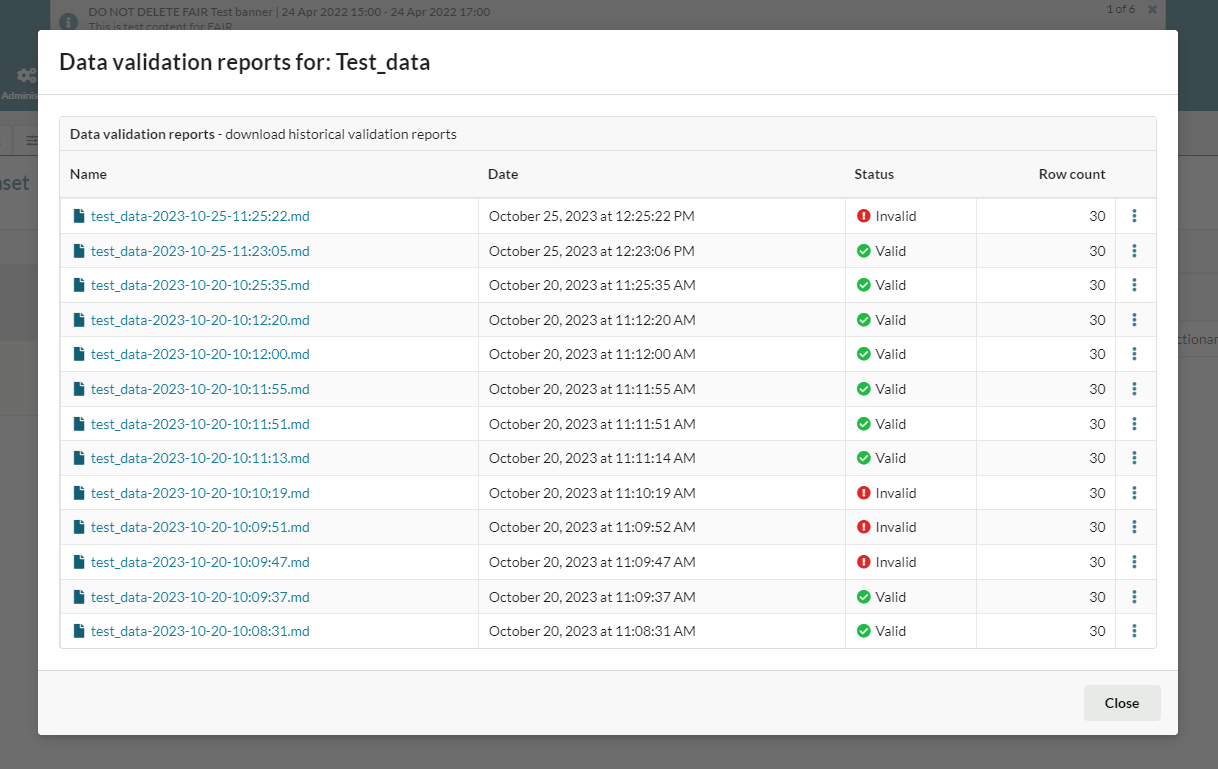The width and height of the screenshot is (1218, 769).
Task: Click the red Invalid icon in first row
Action: (x=864, y=216)
